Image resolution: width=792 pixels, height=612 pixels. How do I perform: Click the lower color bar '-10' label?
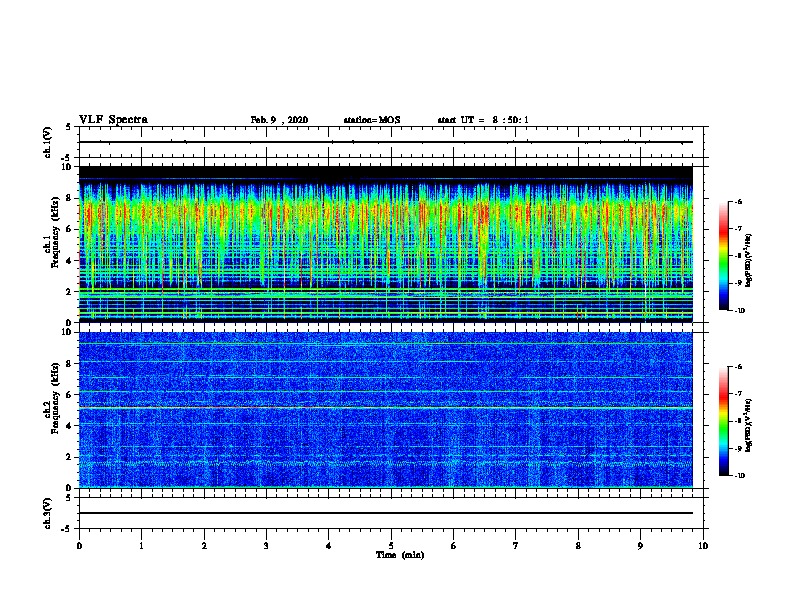(x=739, y=476)
